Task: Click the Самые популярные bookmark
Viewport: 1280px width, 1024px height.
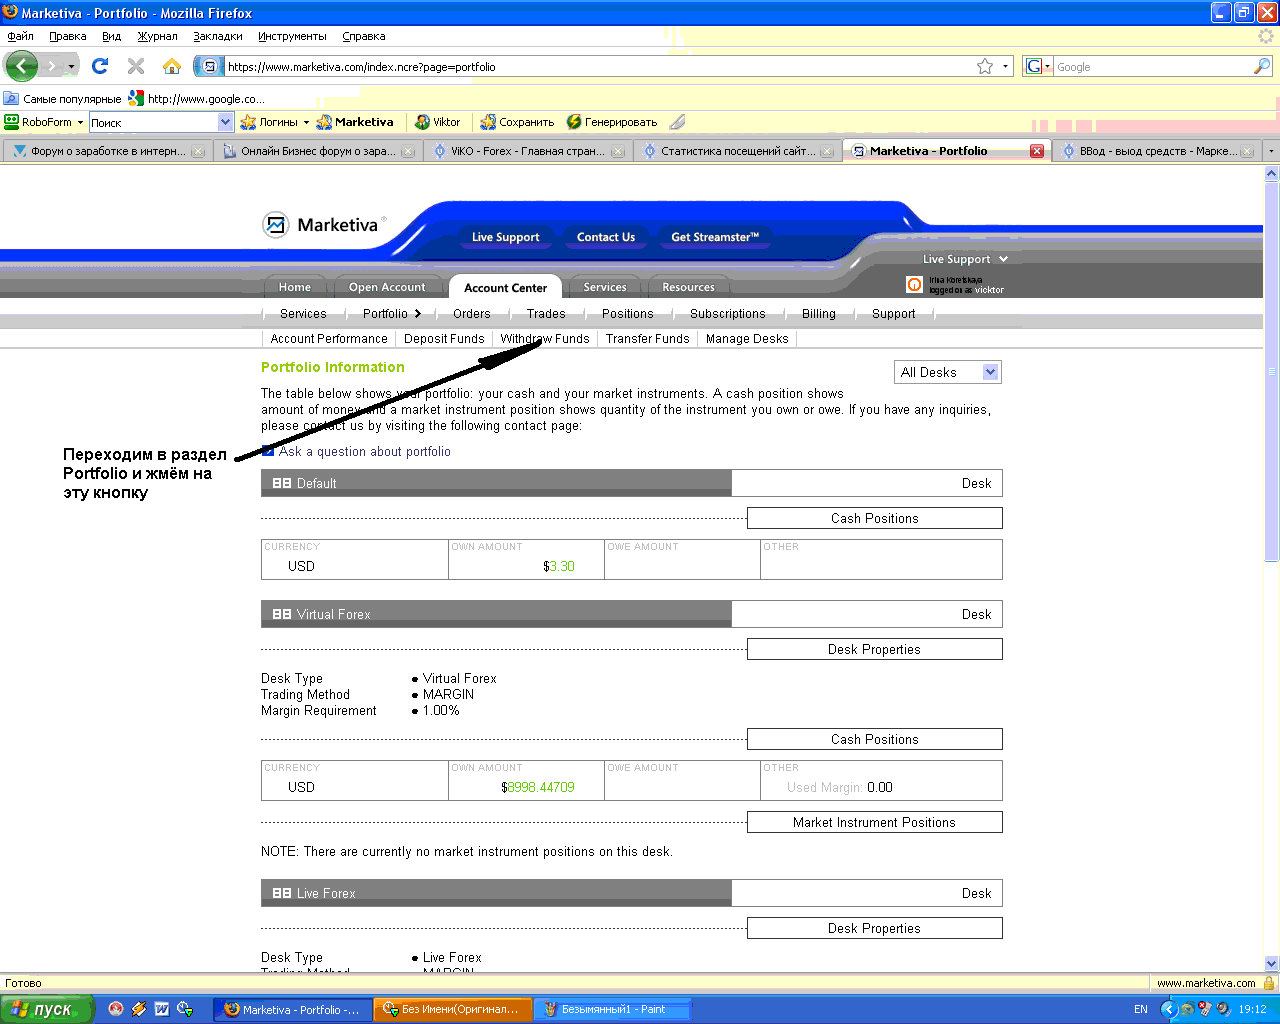Action: tap(62, 99)
